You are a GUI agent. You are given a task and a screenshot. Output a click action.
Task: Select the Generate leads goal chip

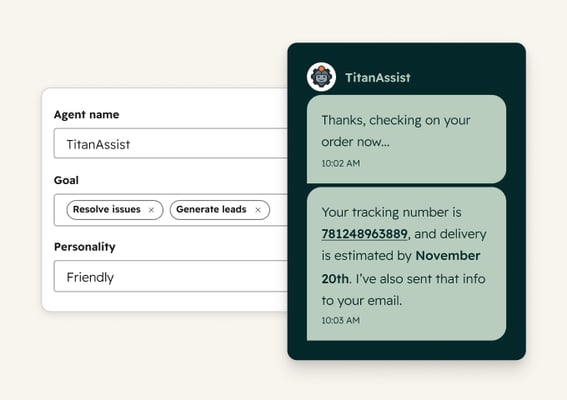[x=220, y=210]
